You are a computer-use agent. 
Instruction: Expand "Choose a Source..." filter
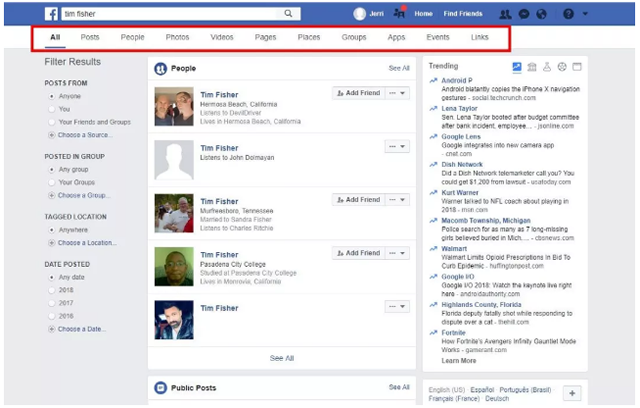(84, 134)
